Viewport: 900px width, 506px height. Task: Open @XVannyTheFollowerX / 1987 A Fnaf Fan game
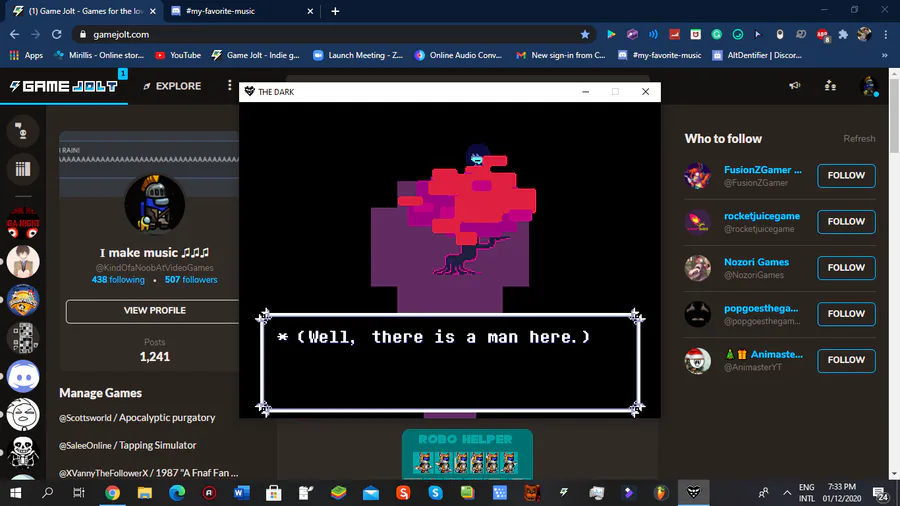pyautogui.click(x=148, y=473)
